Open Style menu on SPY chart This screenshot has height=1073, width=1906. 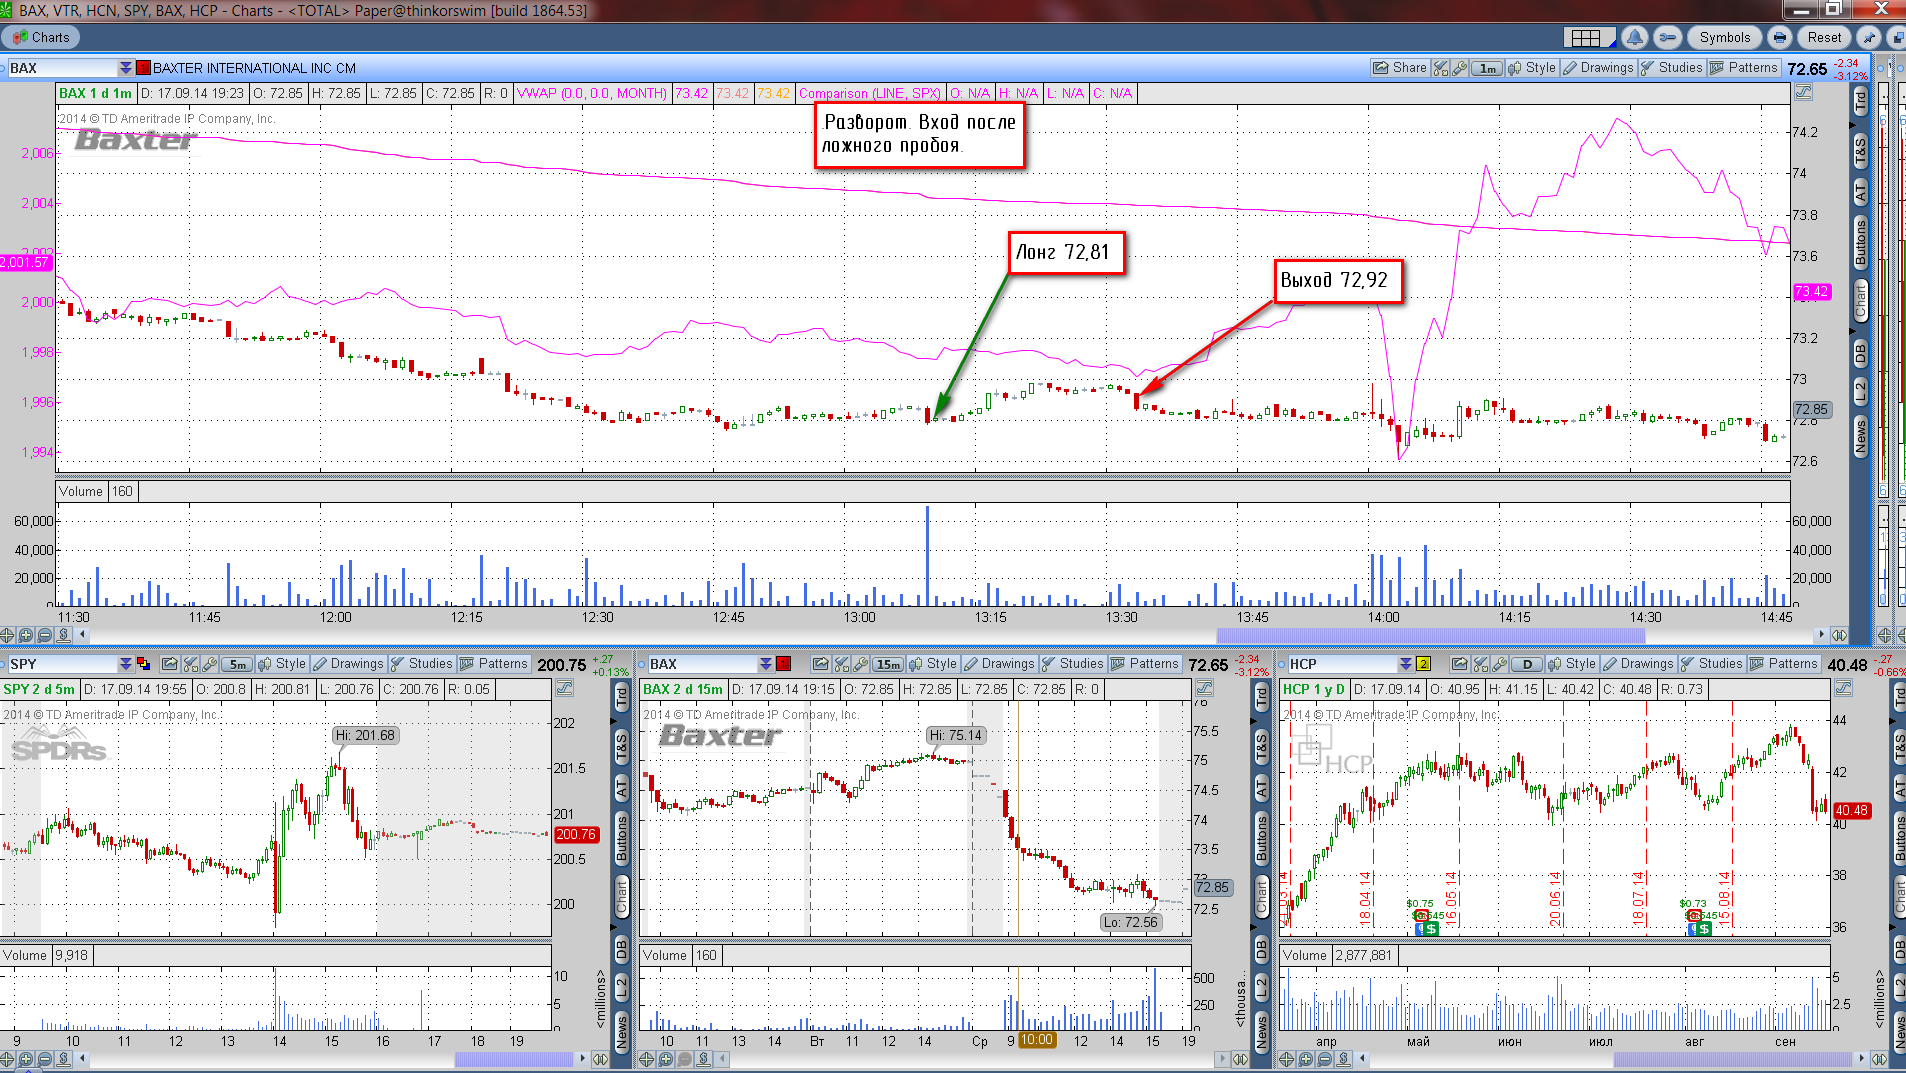tap(282, 664)
